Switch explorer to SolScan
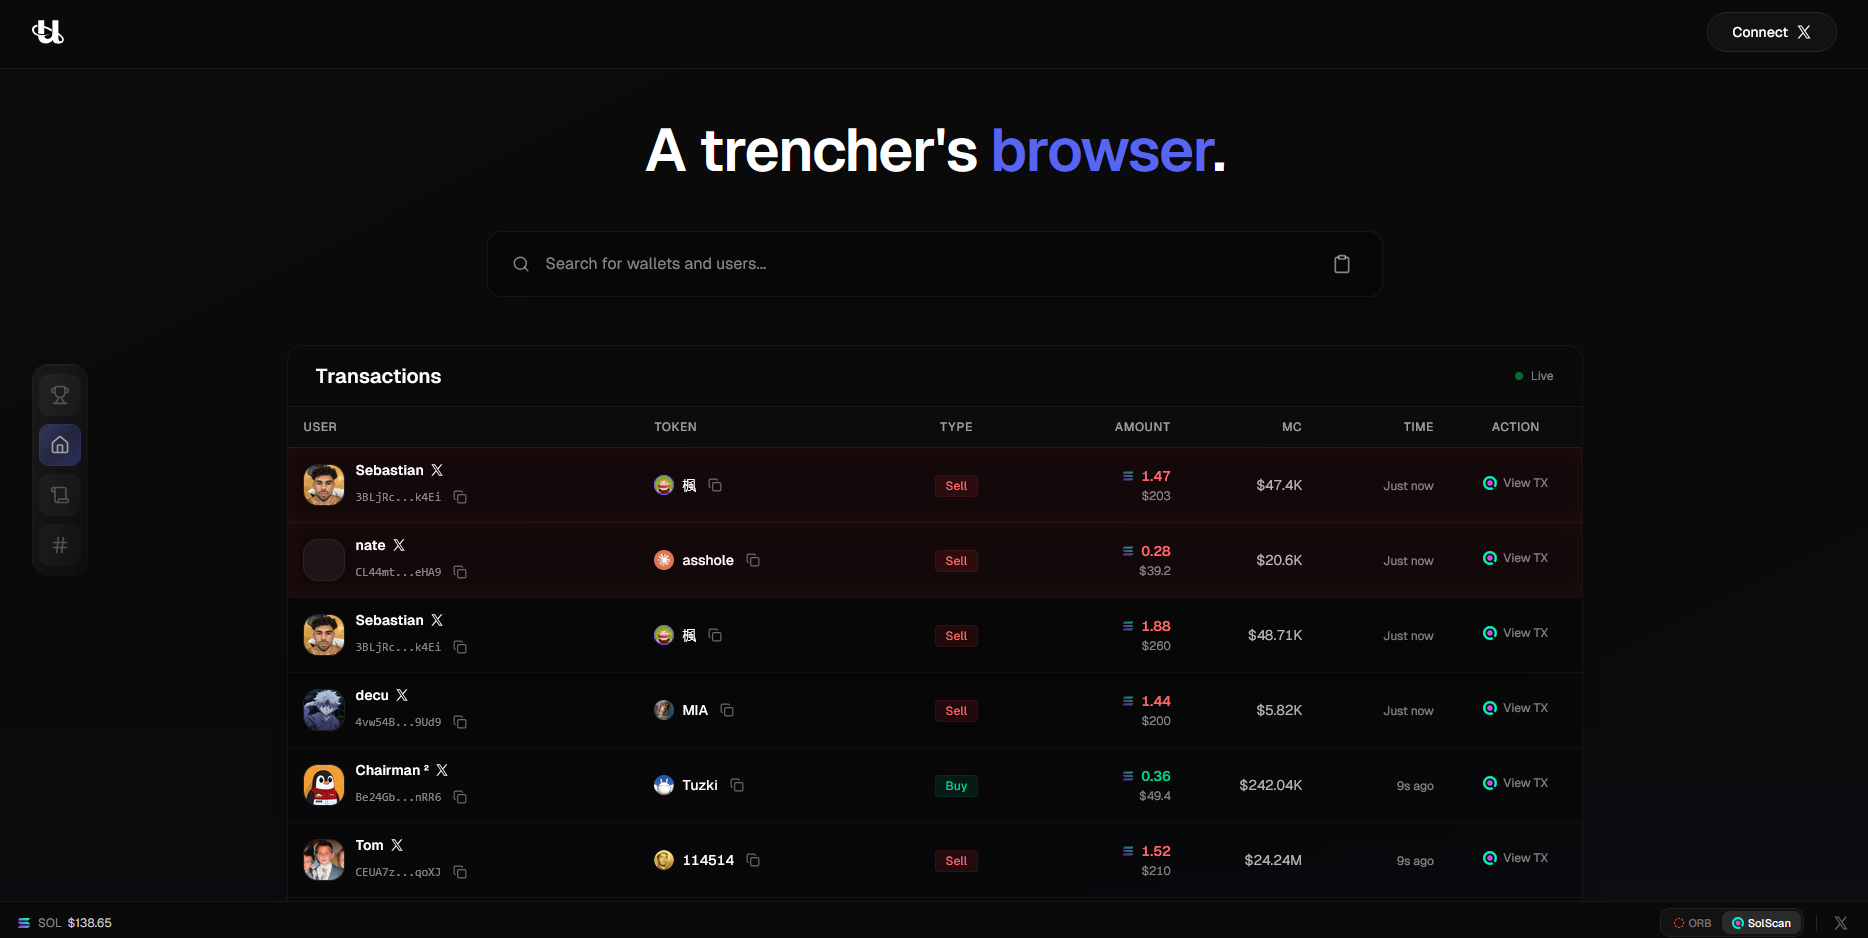This screenshot has height=938, width=1868. click(x=1761, y=923)
